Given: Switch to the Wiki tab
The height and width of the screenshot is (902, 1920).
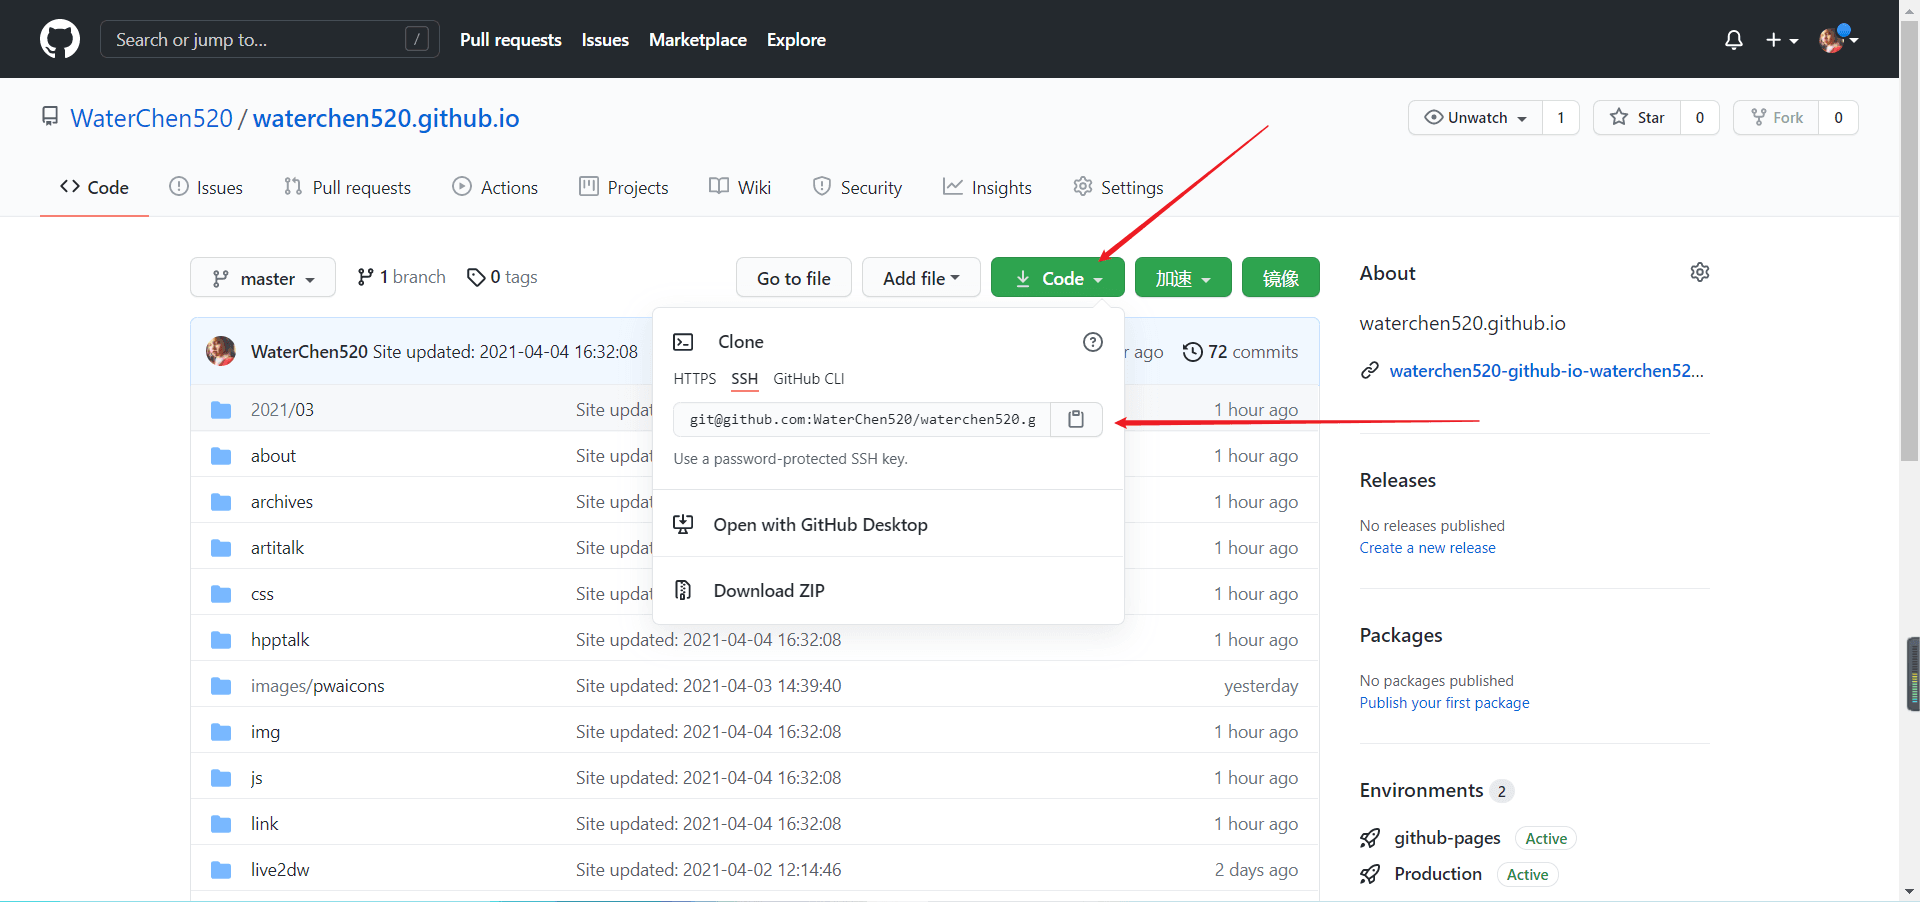Looking at the screenshot, I should [740, 187].
